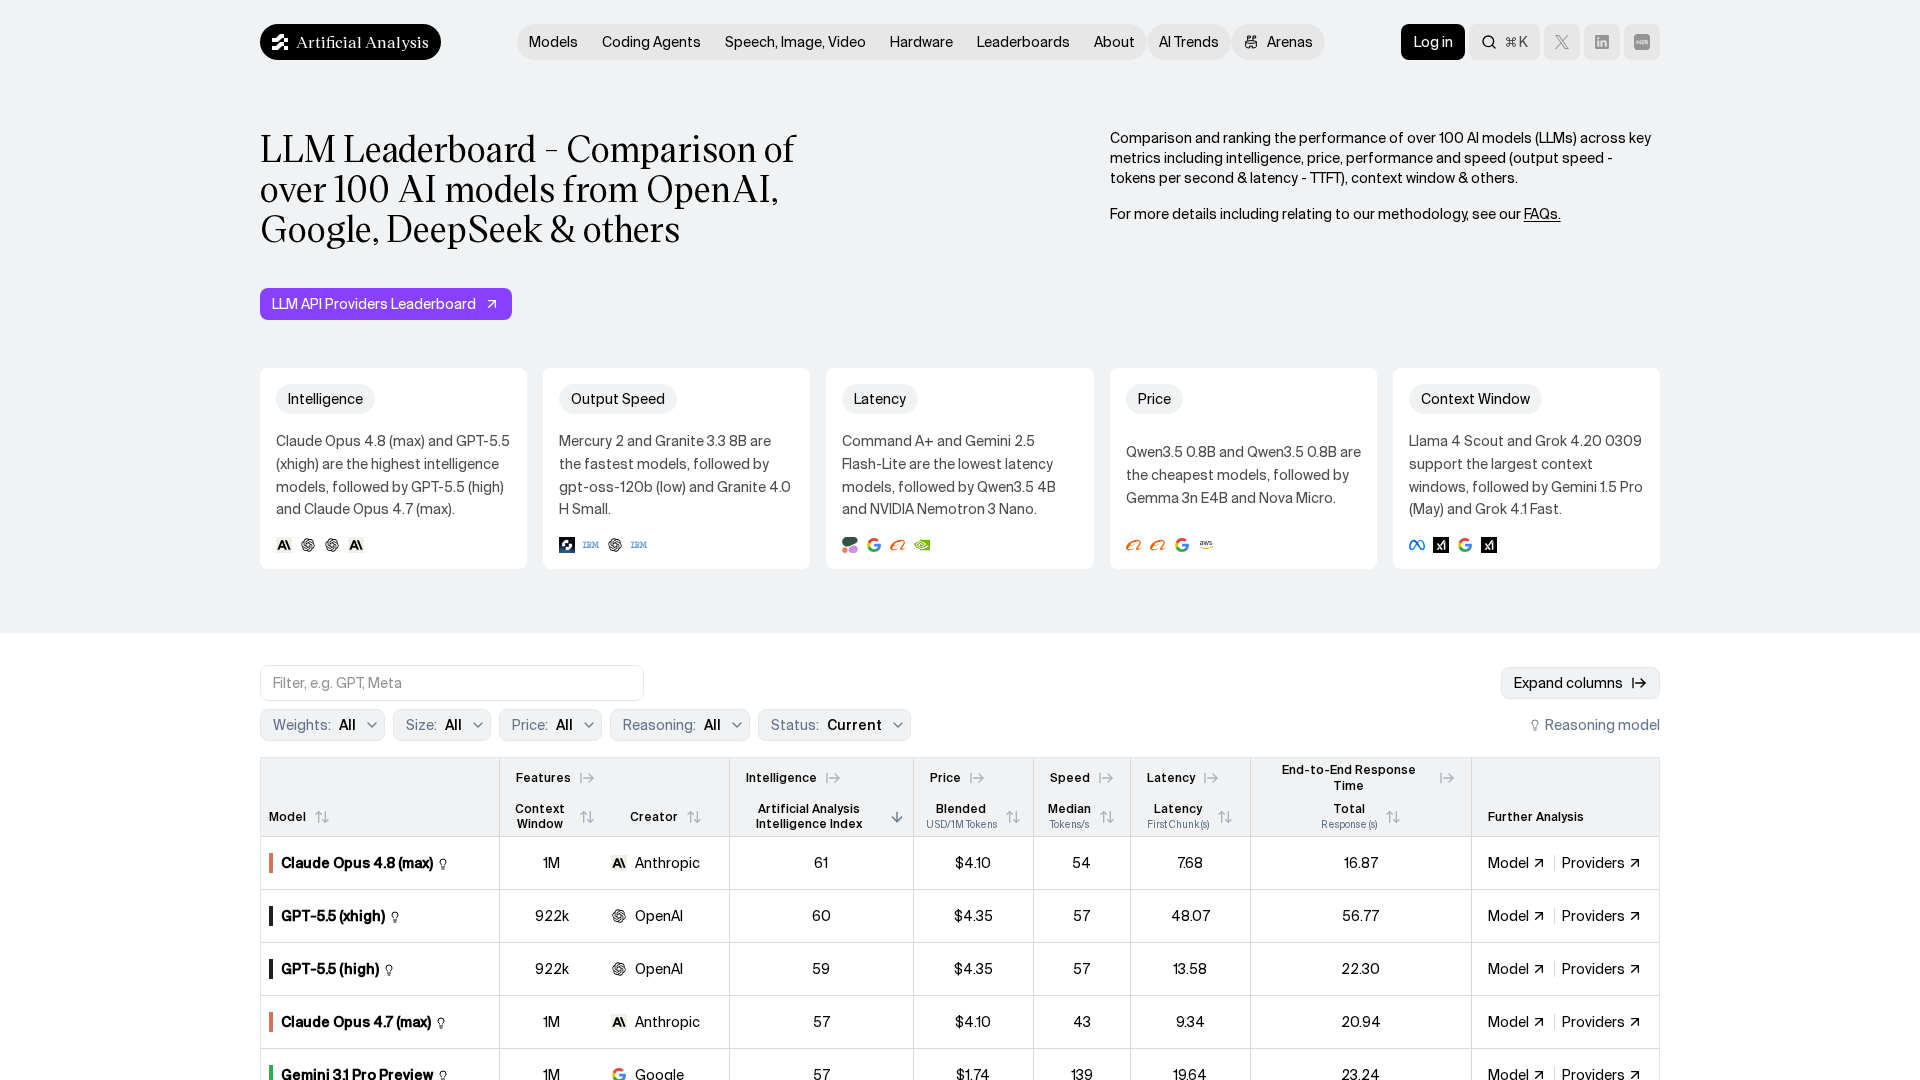Open Speech, Image, Video menu
This screenshot has width=1920, height=1080.
point(795,42)
